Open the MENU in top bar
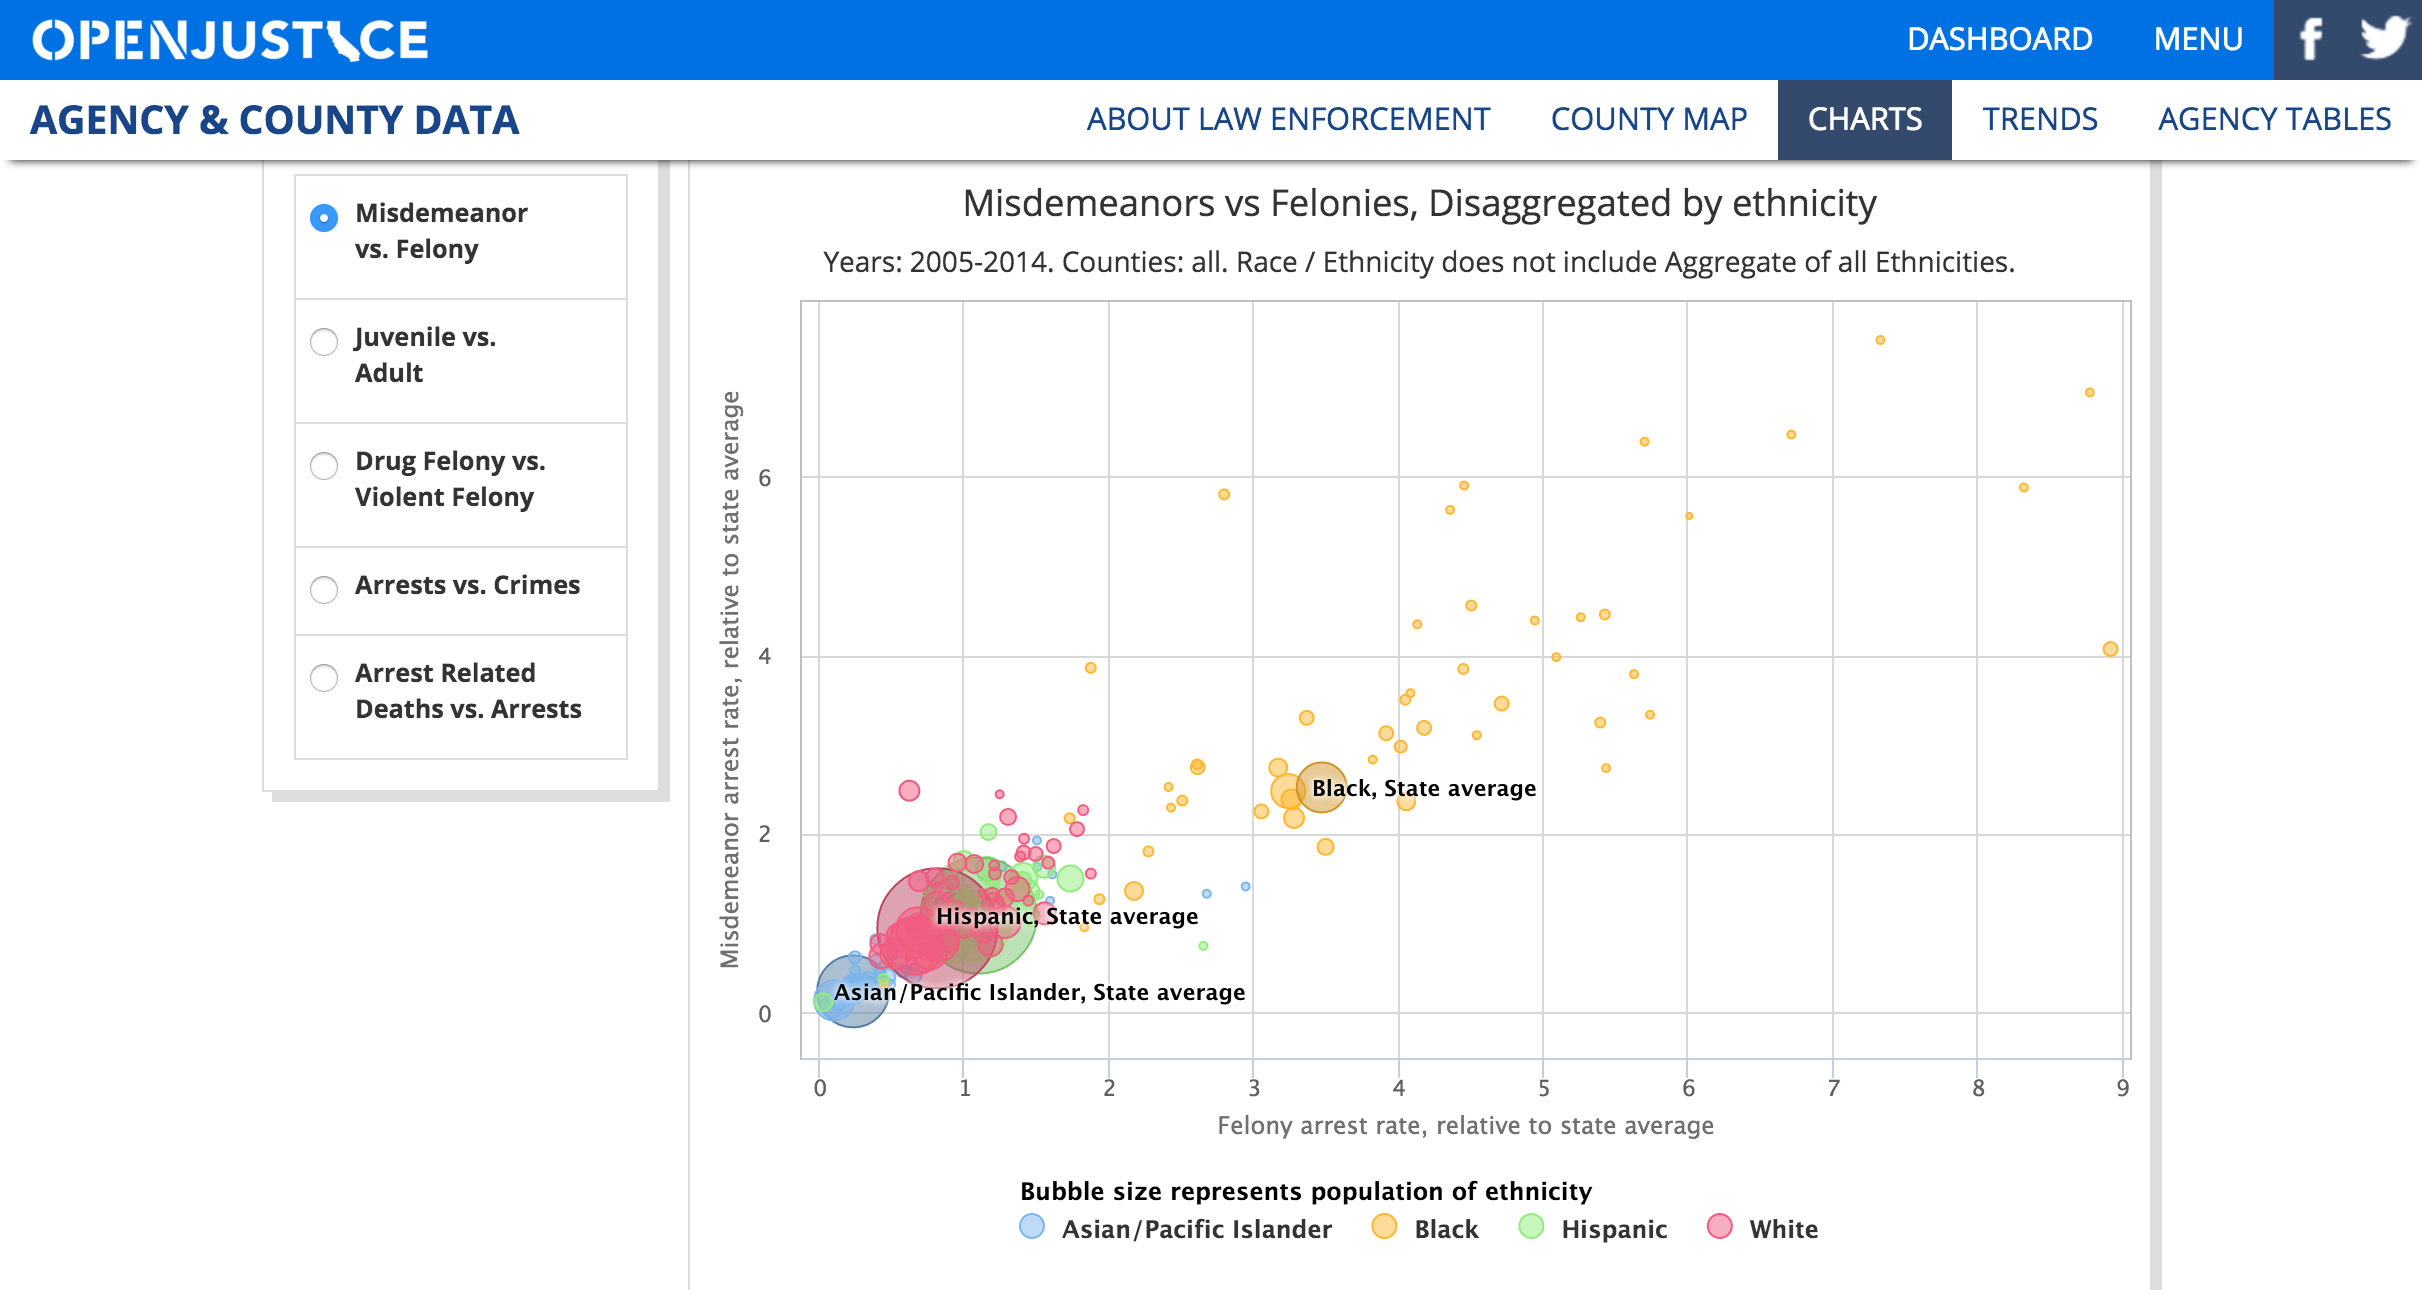The height and width of the screenshot is (1290, 2422). 2198,40
